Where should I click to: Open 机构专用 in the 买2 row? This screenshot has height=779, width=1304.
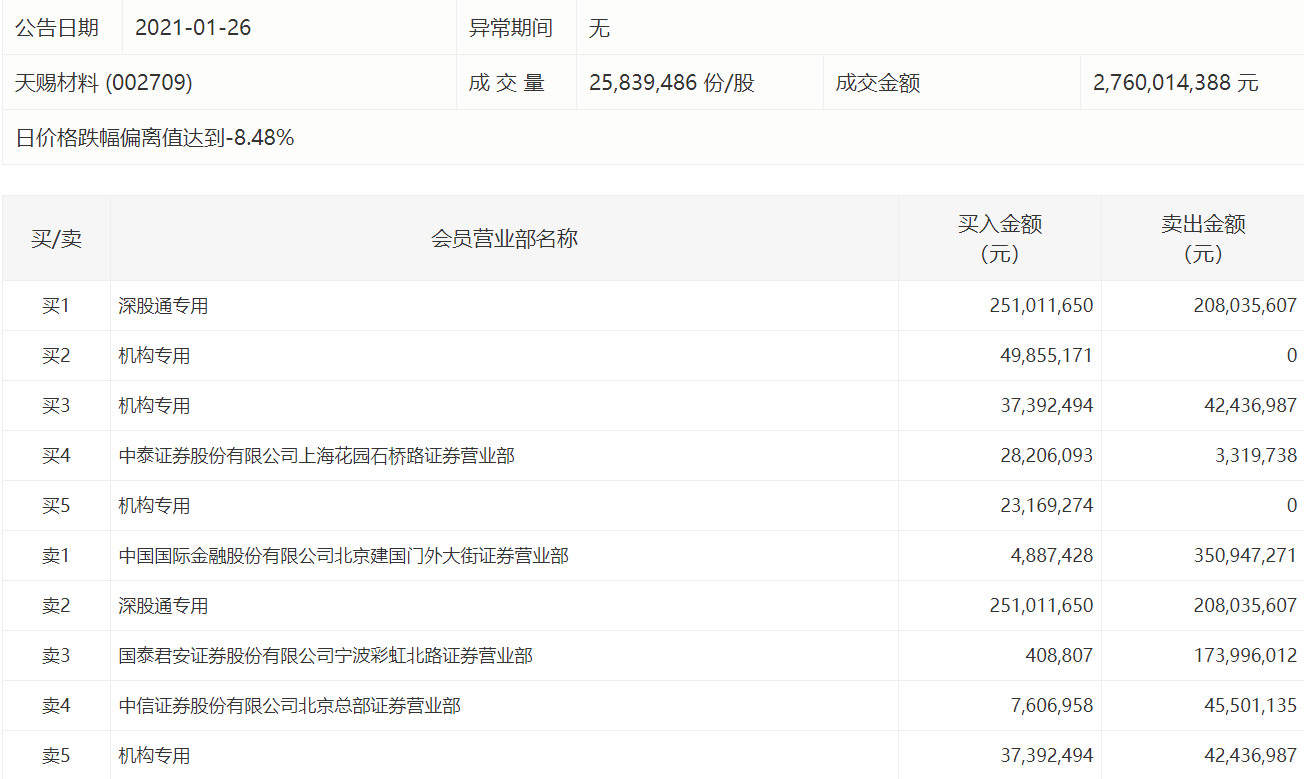154,356
